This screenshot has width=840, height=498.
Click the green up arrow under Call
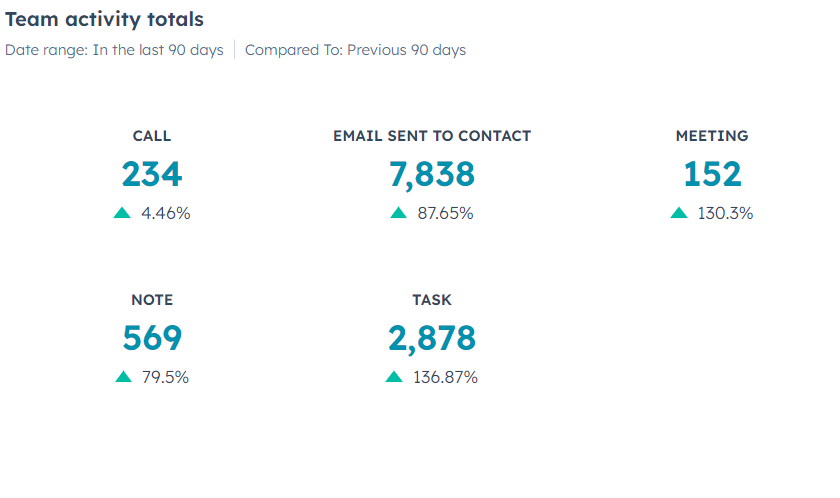click(122, 212)
